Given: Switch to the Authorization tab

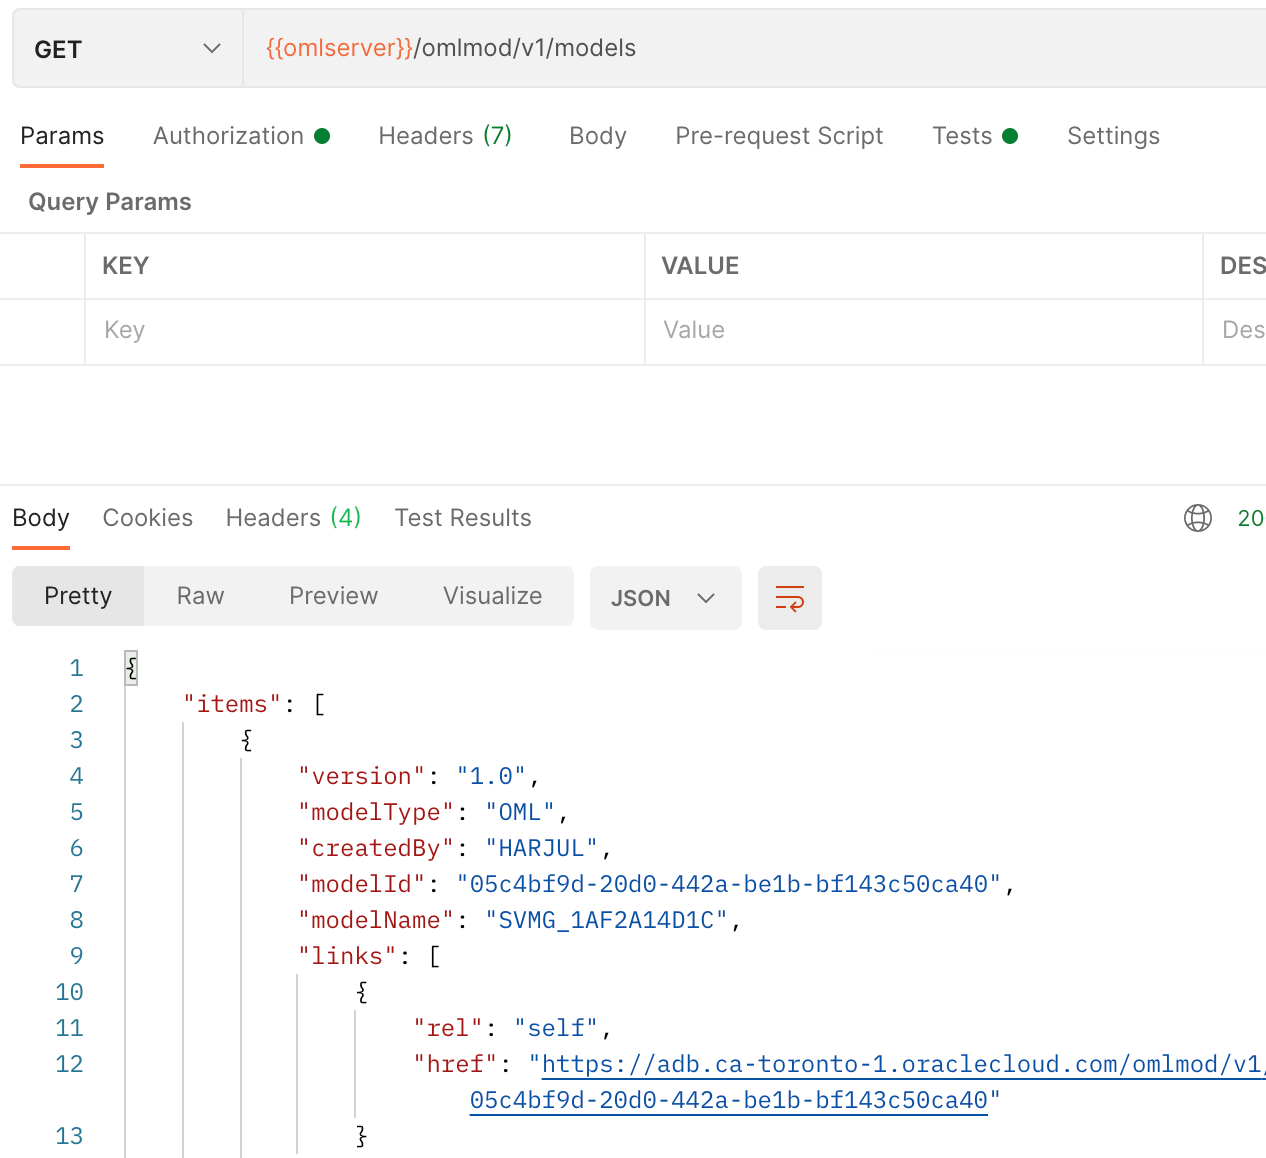Looking at the screenshot, I should tap(228, 136).
